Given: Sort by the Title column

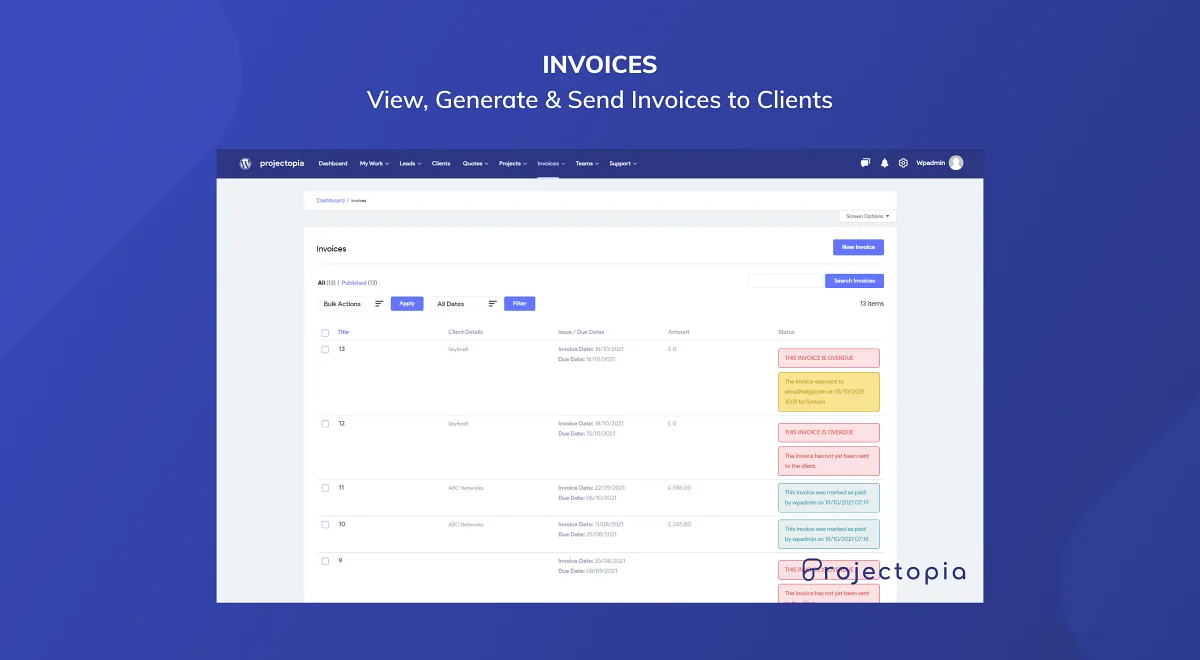Looking at the screenshot, I should pyautogui.click(x=343, y=332).
